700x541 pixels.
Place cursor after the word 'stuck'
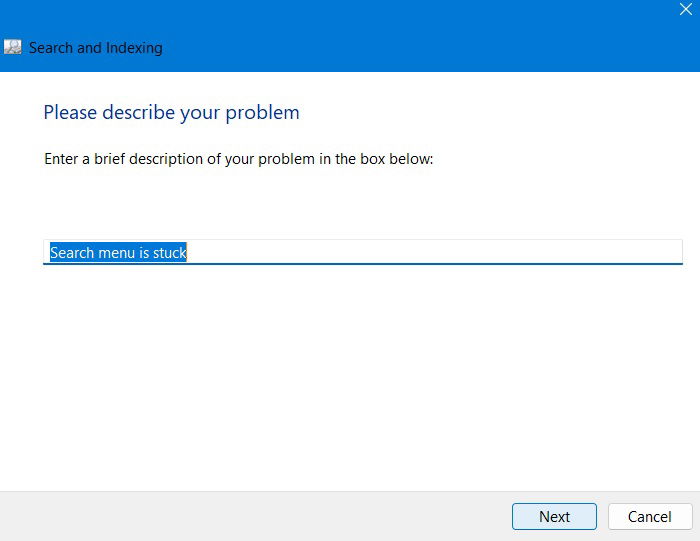[x=188, y=253]
